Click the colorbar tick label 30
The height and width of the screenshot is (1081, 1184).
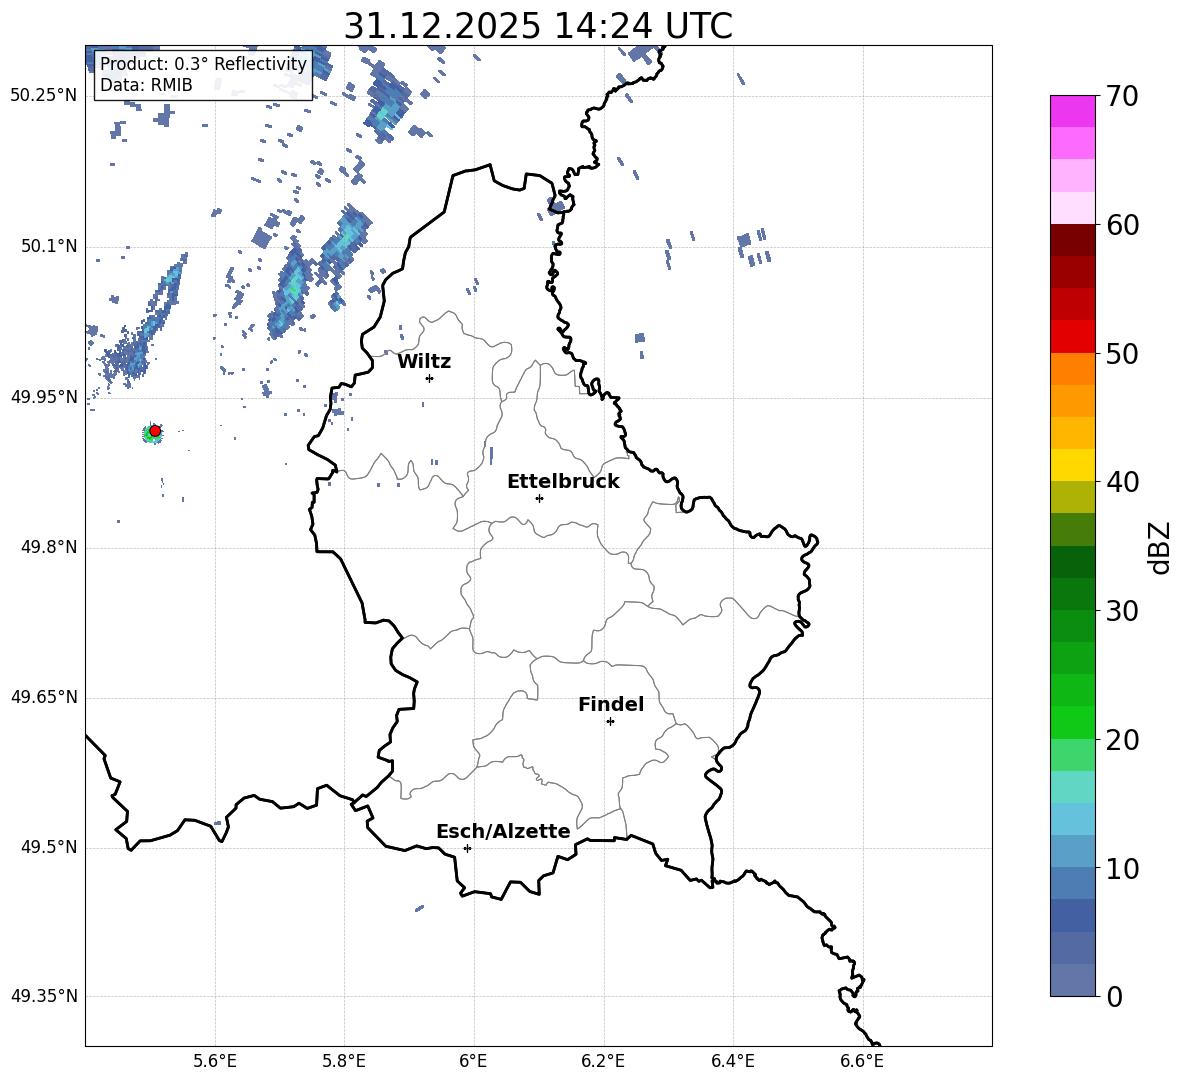1123,611
